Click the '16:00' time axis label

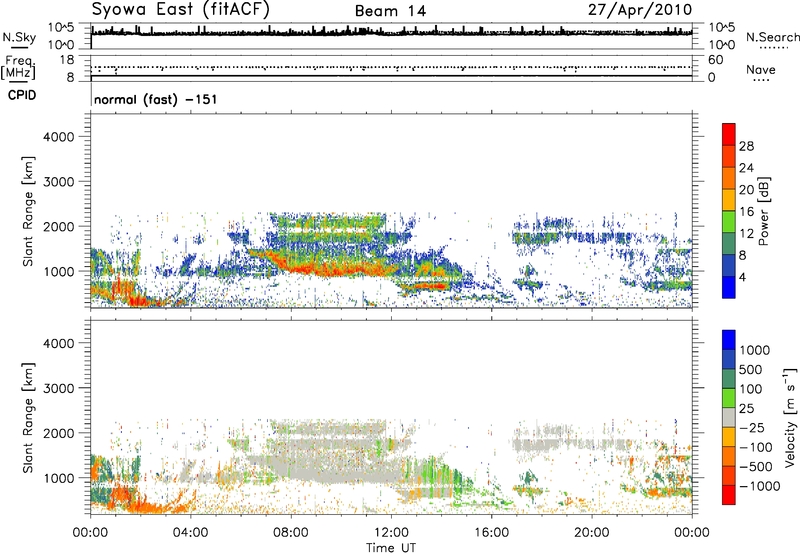coord(491,533)
